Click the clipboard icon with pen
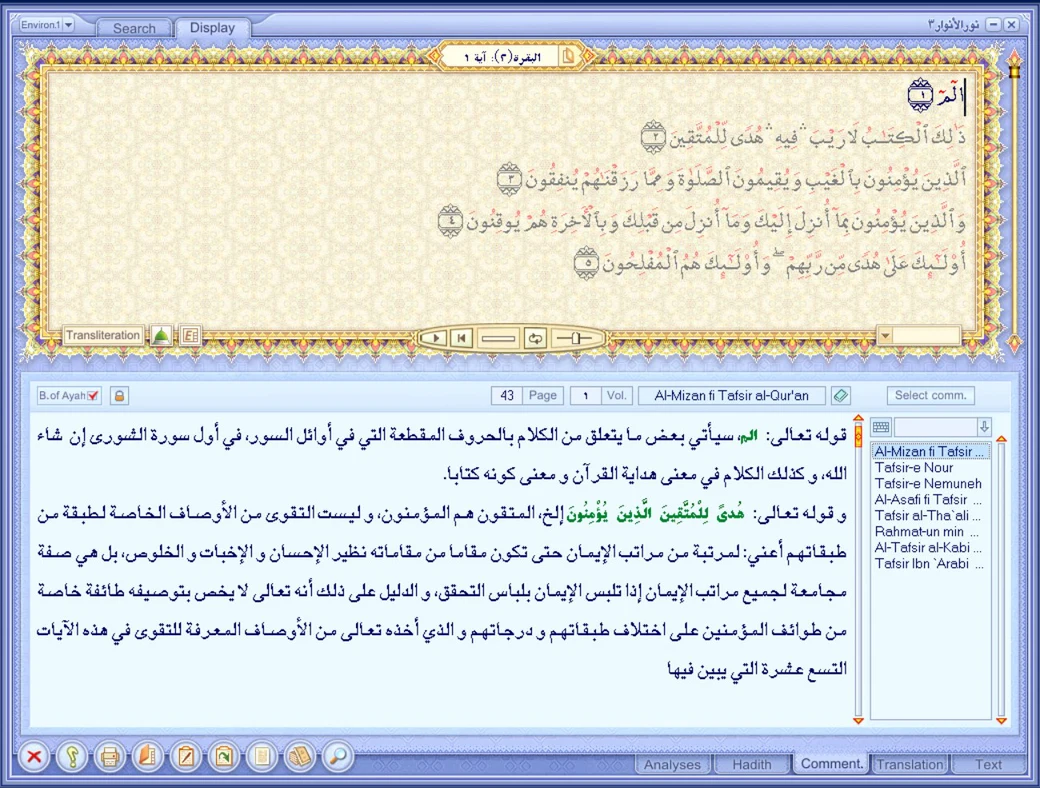The image size is (1040, 788). (x=186, y=757)
